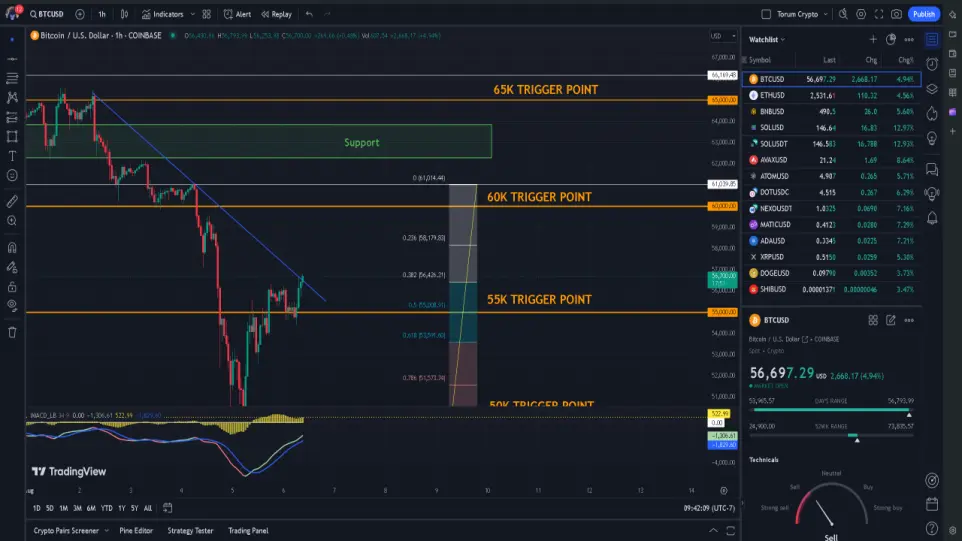This screenshot has width=962, height=541.
Task: Open the Alerts clock icon in the right sidebar
Action: [932, 64]
